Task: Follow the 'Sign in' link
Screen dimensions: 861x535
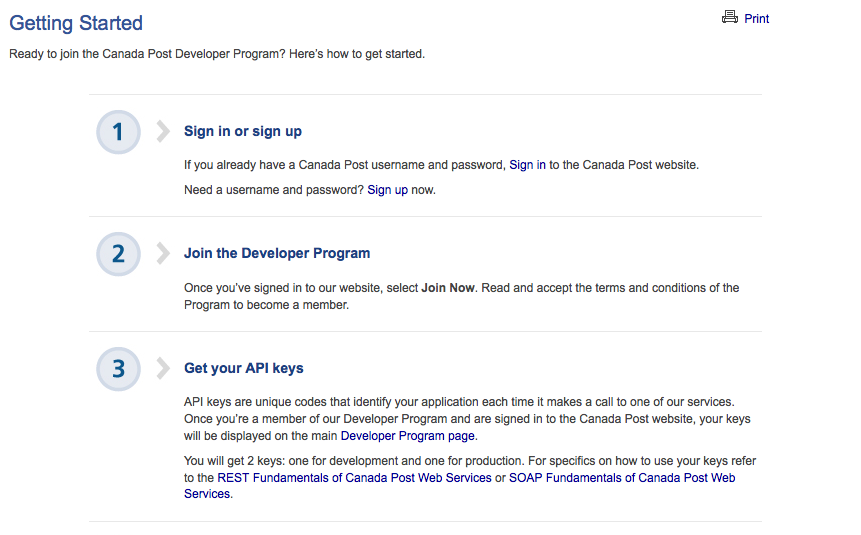Action: coord(527,165)
